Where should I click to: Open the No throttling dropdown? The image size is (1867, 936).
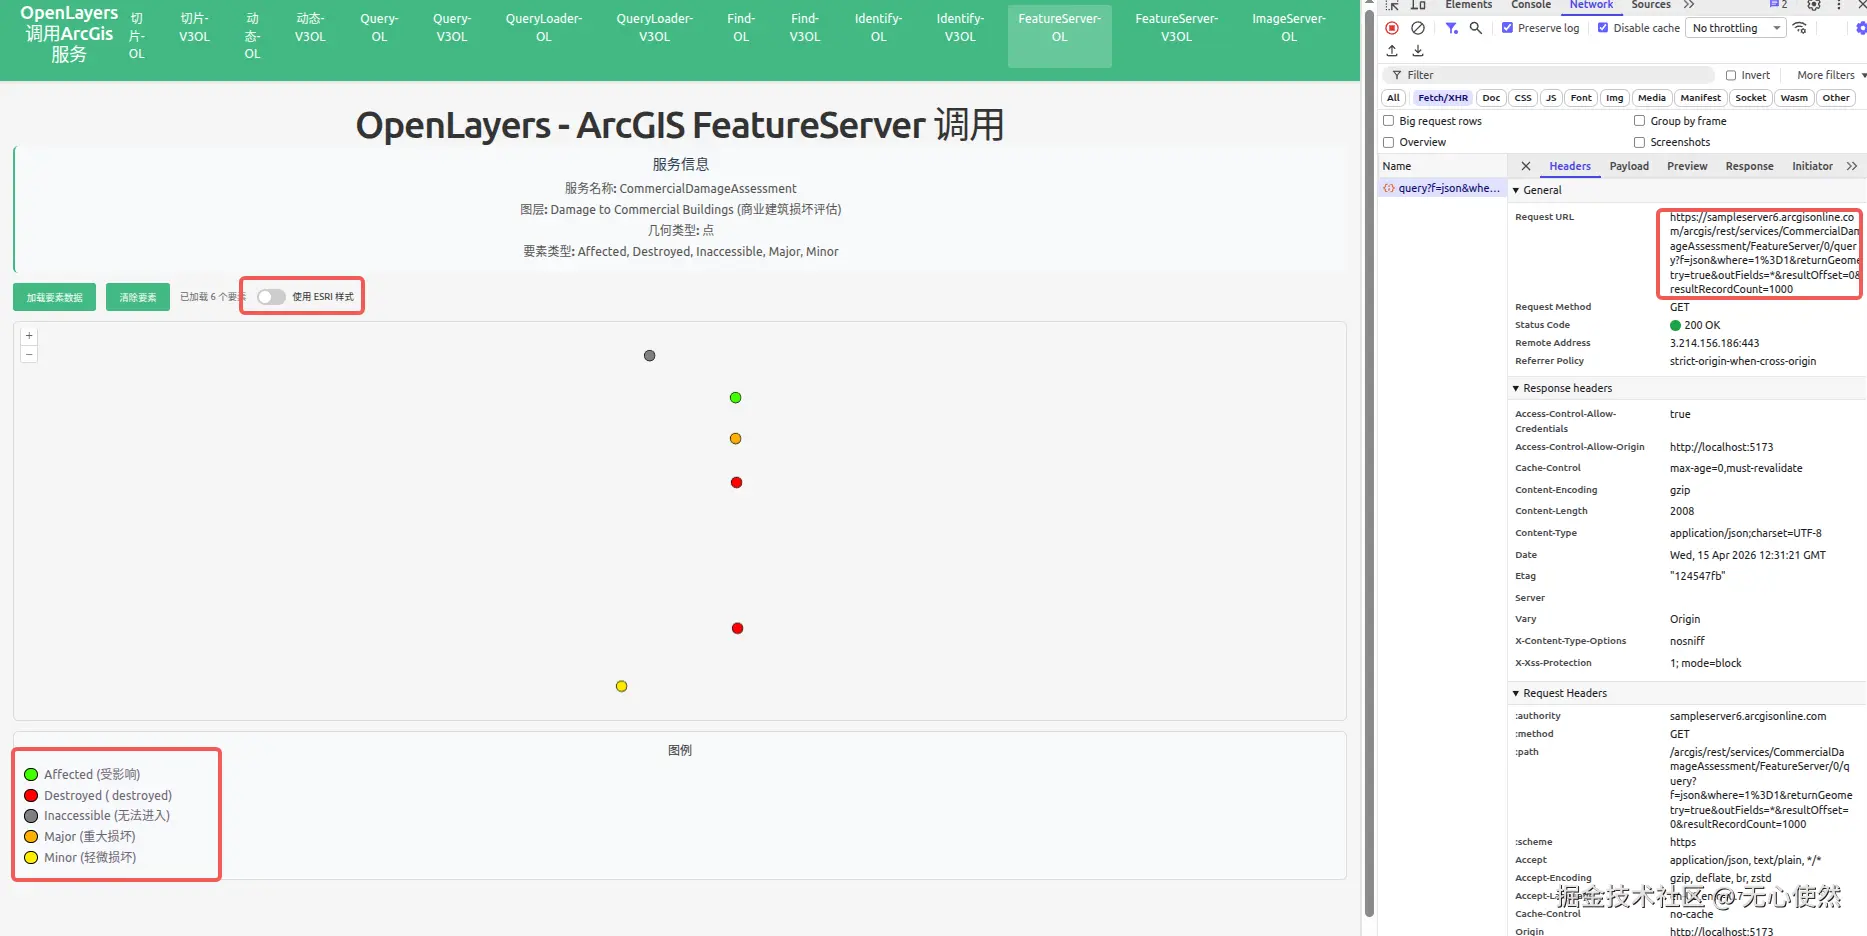click(x=1736, y=28)
